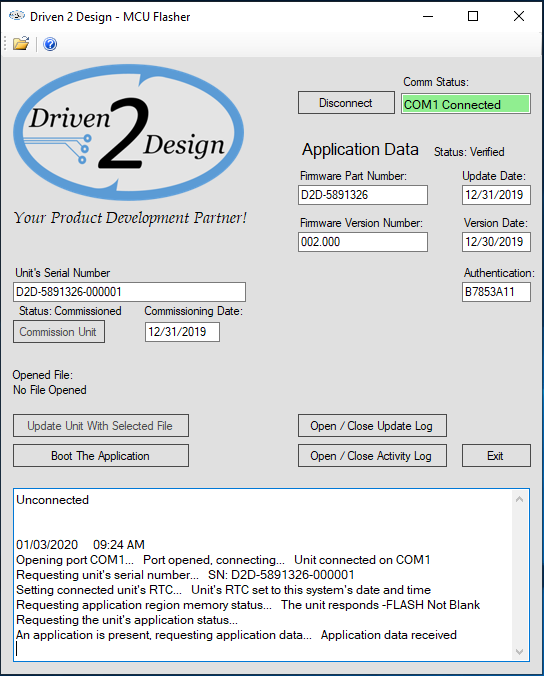Image resolution: width=544 pixels, height=676 pixels.
Task: Click Open / Close Activity Log
Action: click(x=372, y=456)
